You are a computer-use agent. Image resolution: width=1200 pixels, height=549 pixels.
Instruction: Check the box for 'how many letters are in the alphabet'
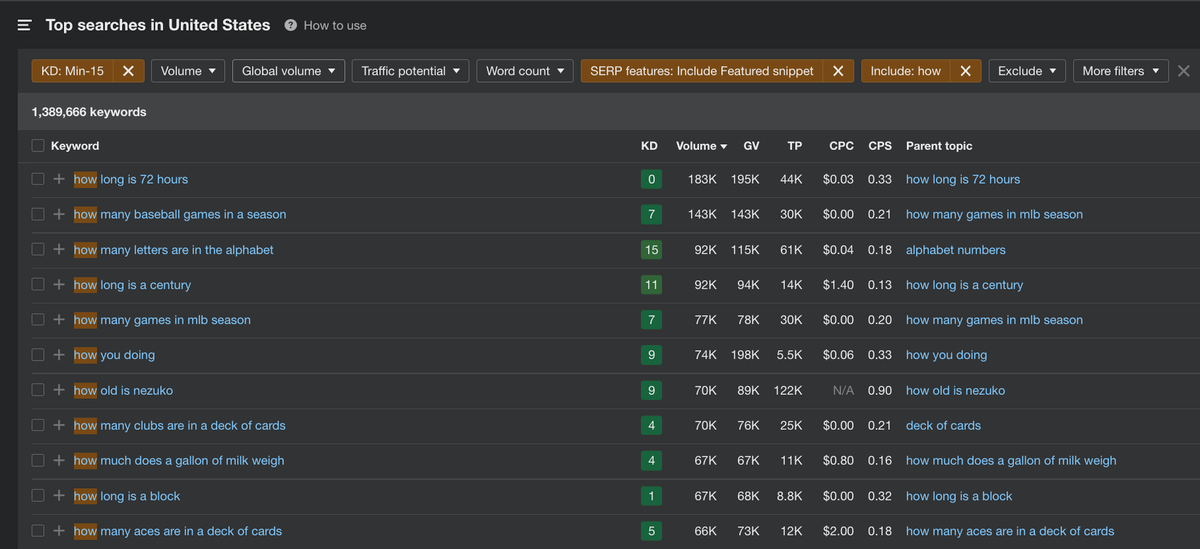click(x=38, y=250)
